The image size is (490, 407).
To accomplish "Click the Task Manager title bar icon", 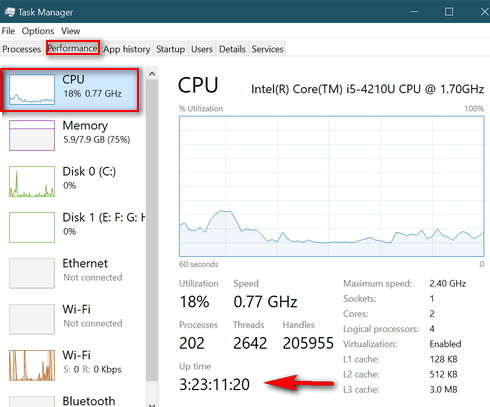I will (10, 12).
